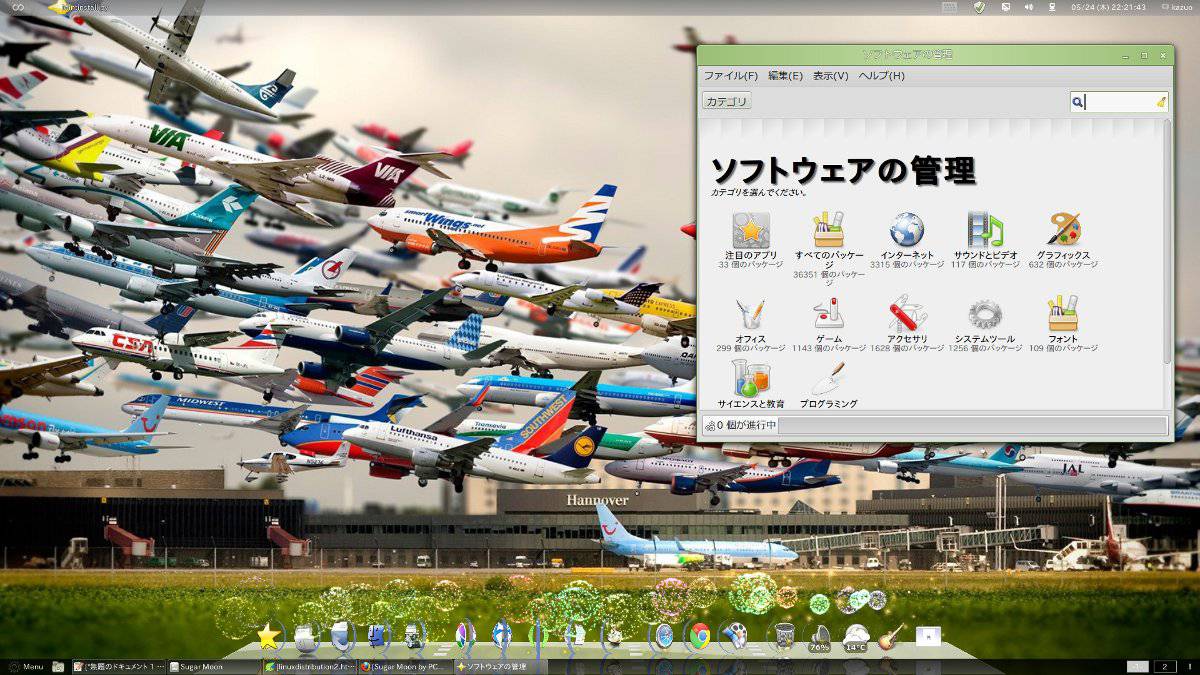This screenshot has height=675, width=1200.
Task: Select the ソフトウェアの管理 taskbar entry
Action: (x=501, y=667)
